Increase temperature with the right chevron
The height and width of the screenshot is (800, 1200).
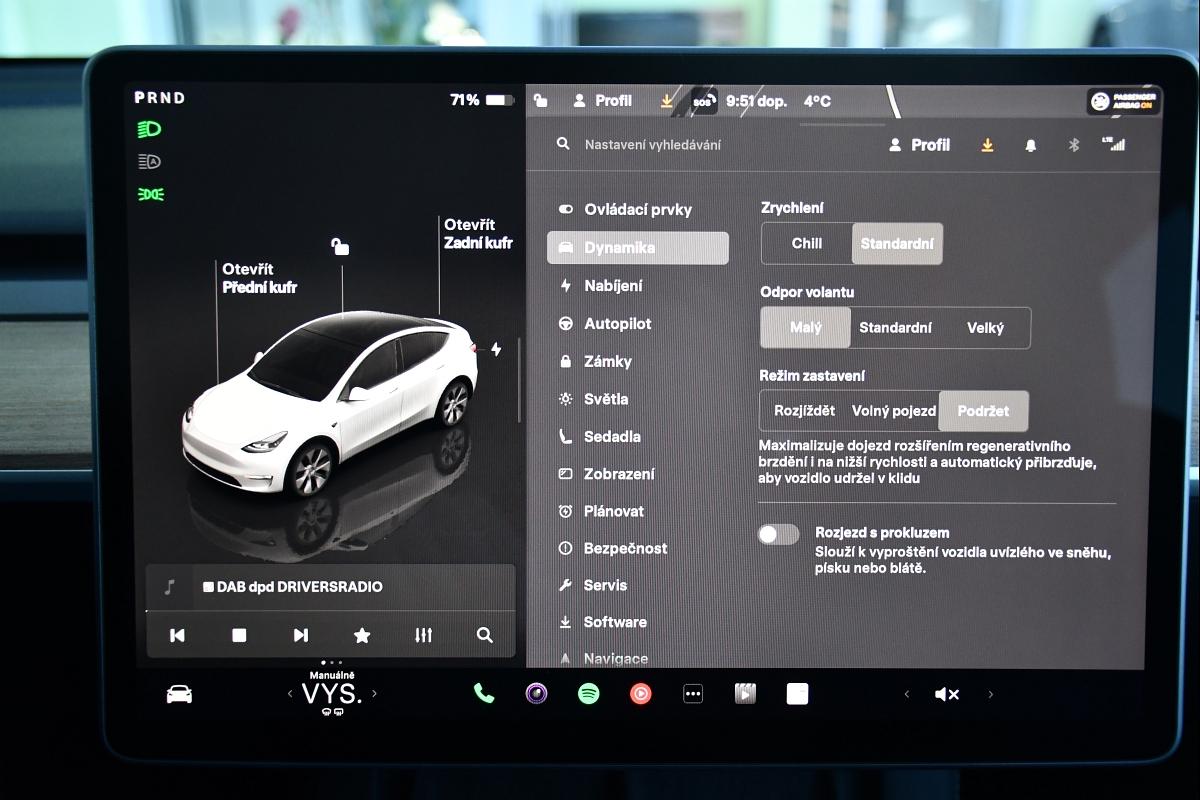tap(374, 693)
